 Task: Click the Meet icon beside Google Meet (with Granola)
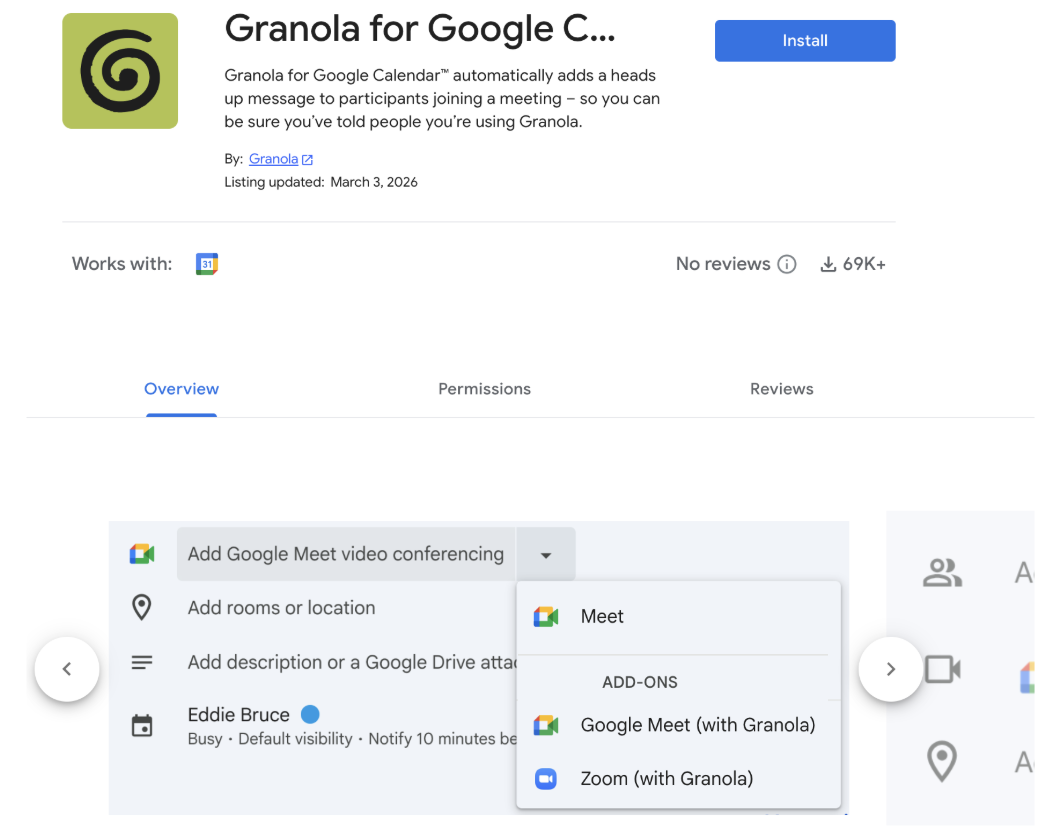pyautogui.click(x=546, y=725)
